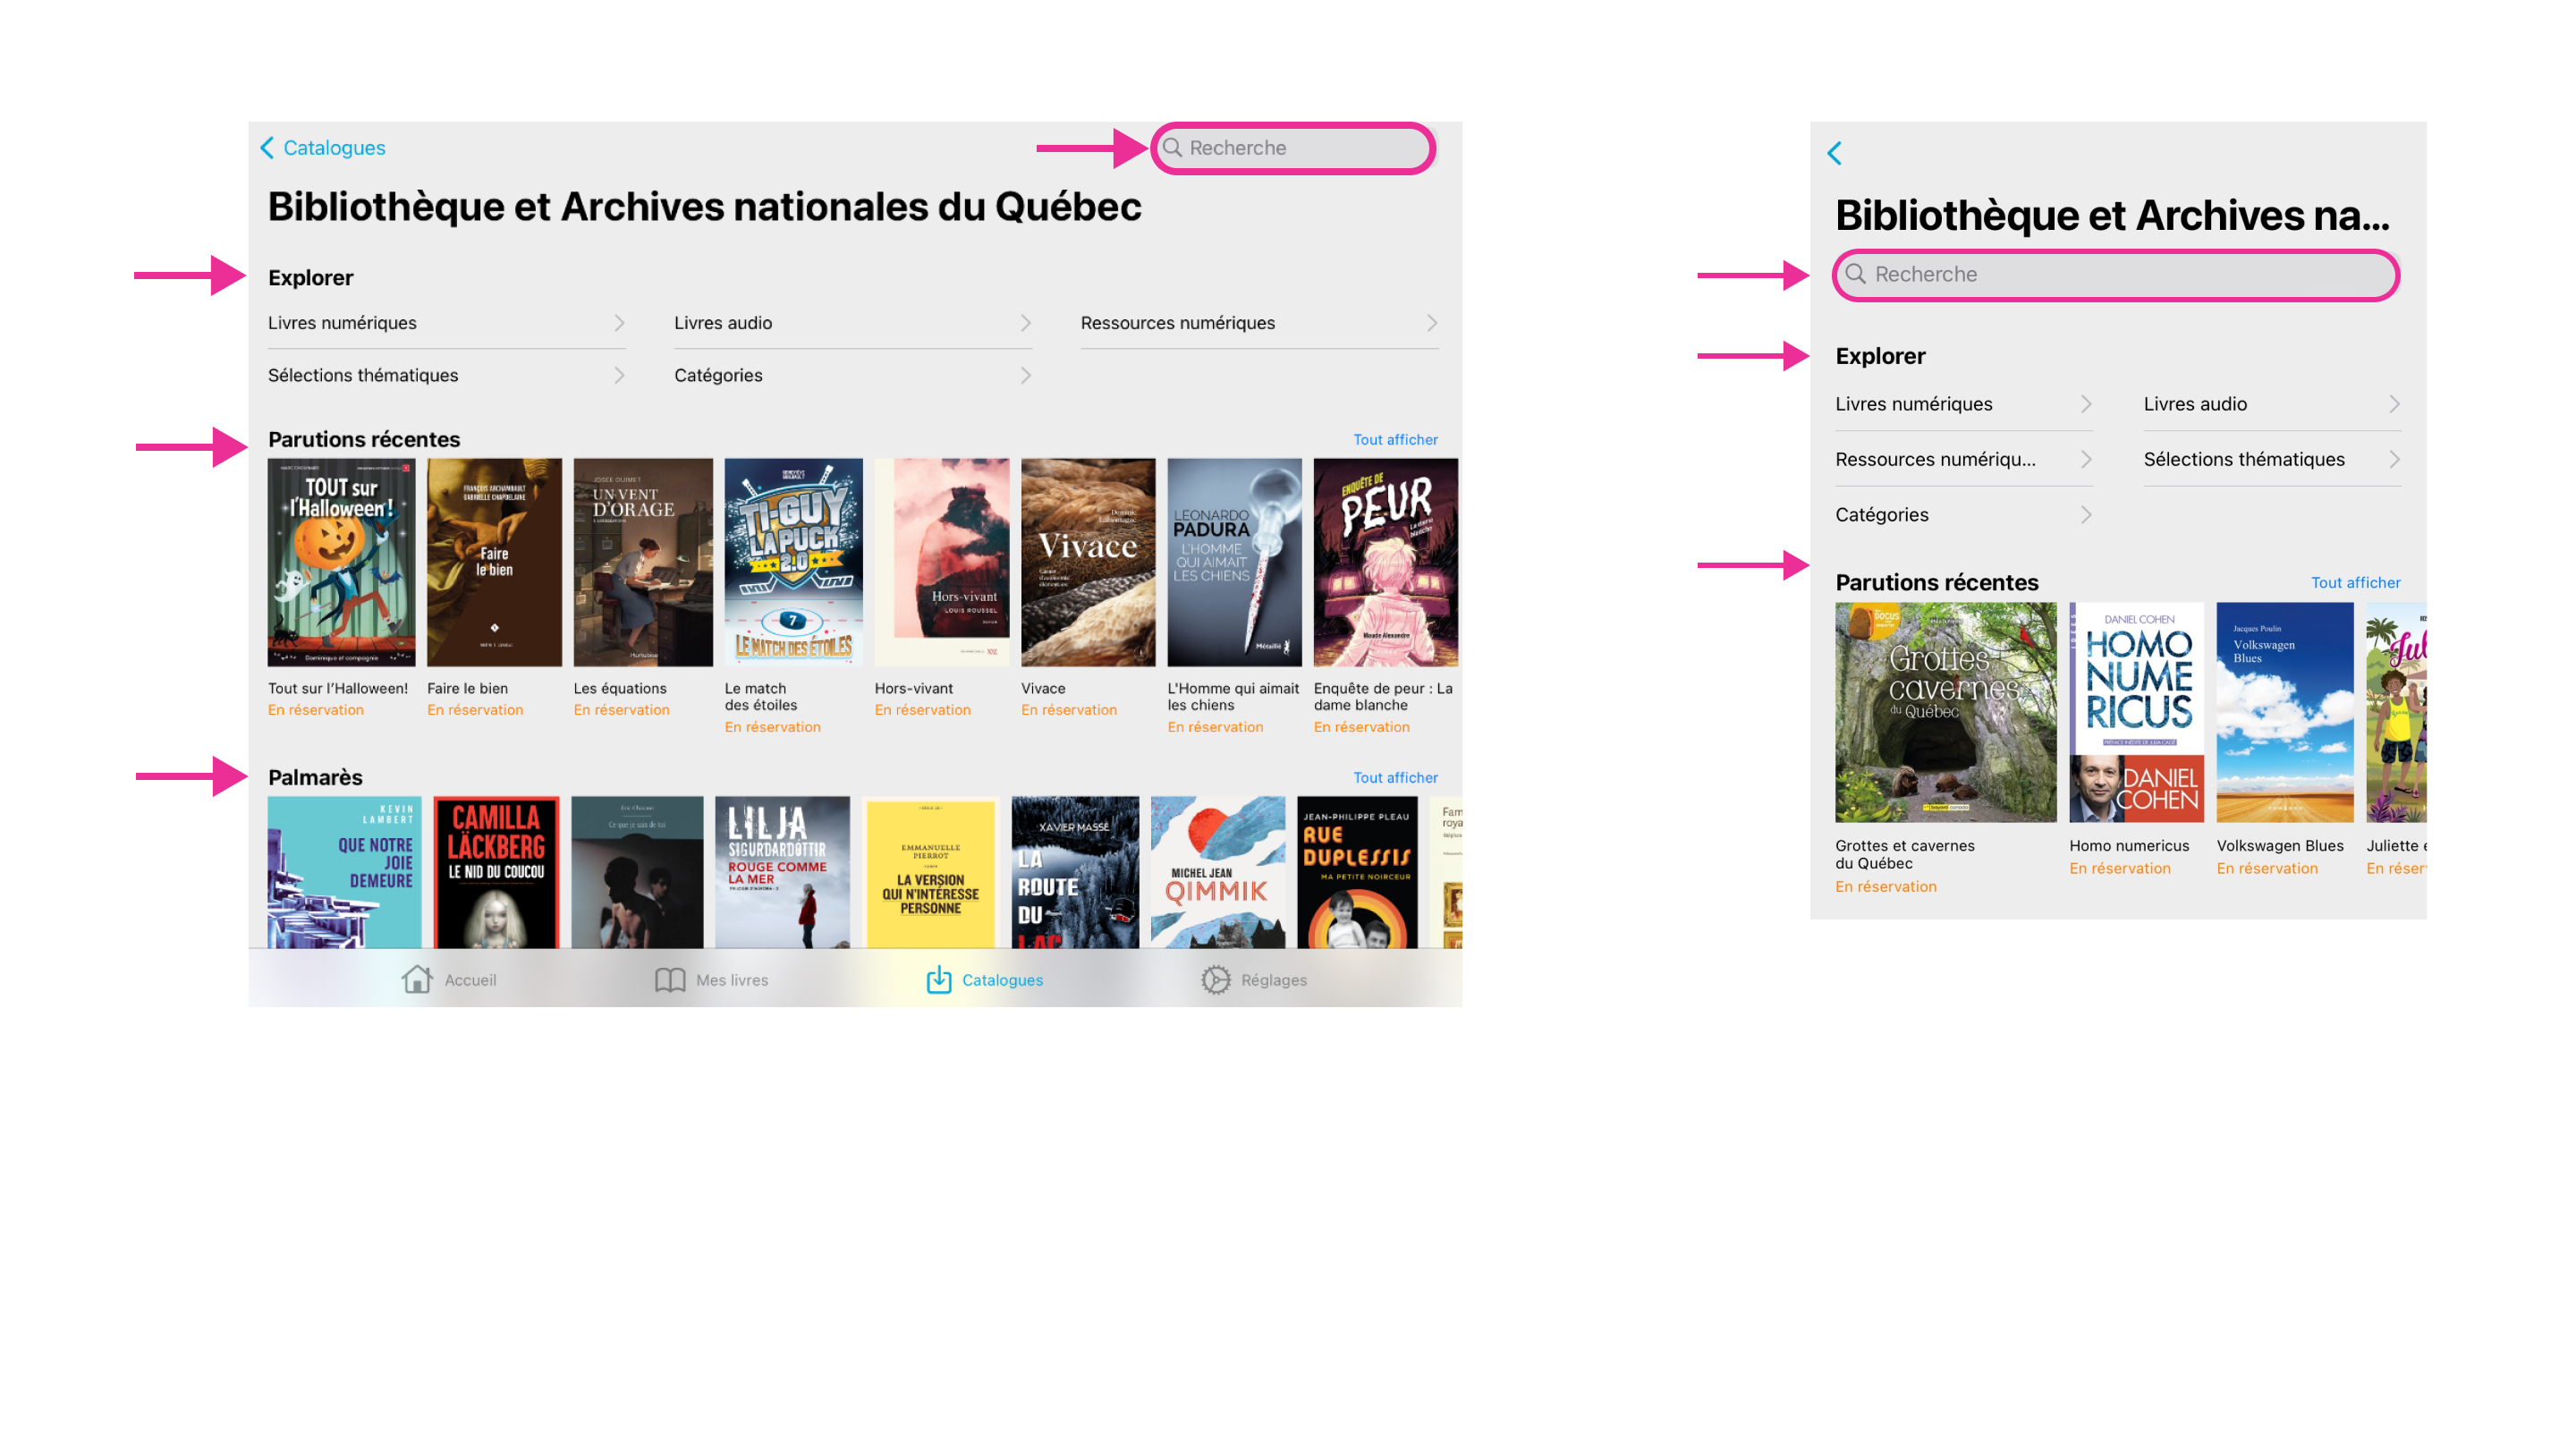Open the Hors-vivant book cover
Viewport: 2576px width, 1449px height.
[x=942, y=562]
